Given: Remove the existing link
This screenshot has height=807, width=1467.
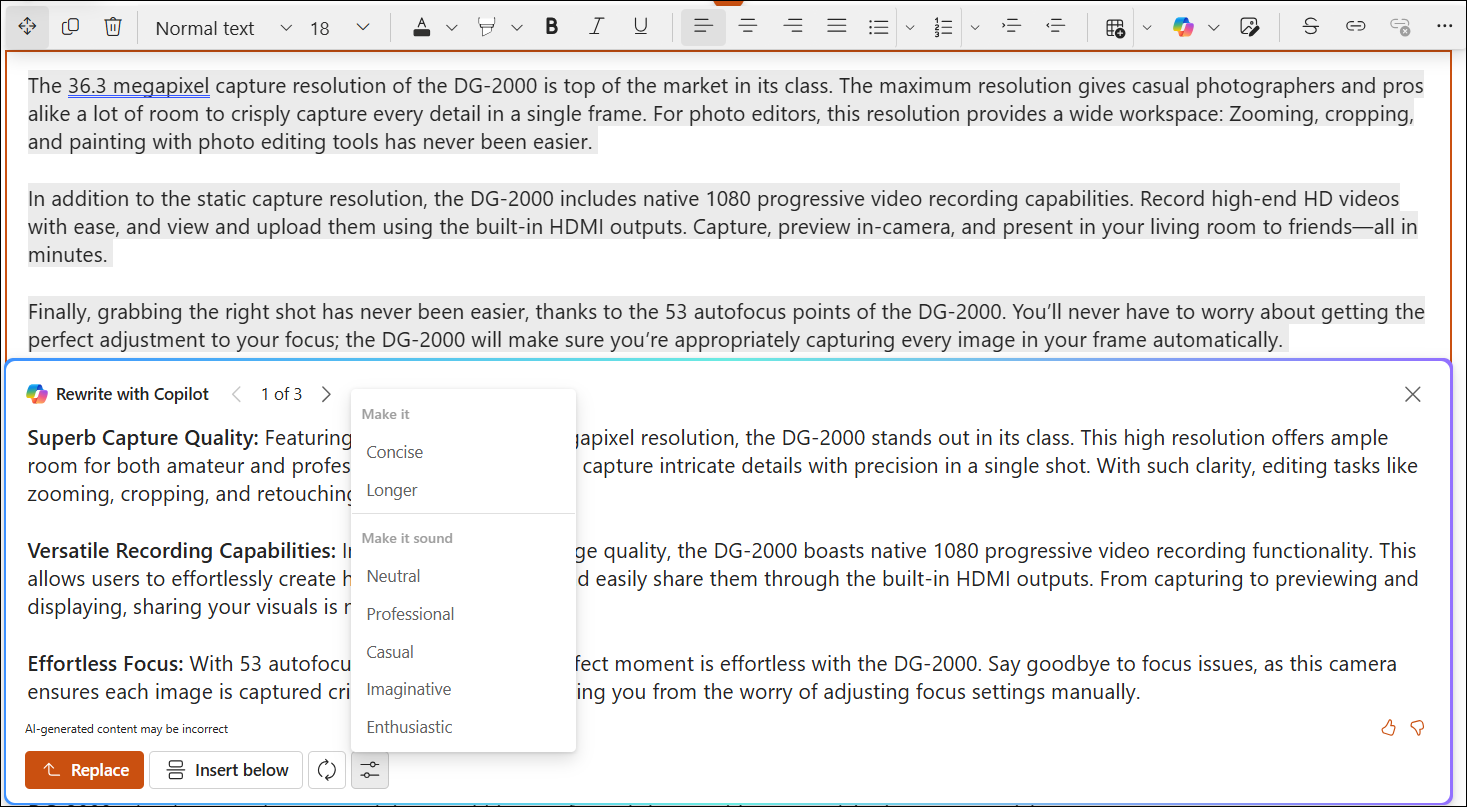Looking at the screenshot, I should click(x=1399, y=26).
